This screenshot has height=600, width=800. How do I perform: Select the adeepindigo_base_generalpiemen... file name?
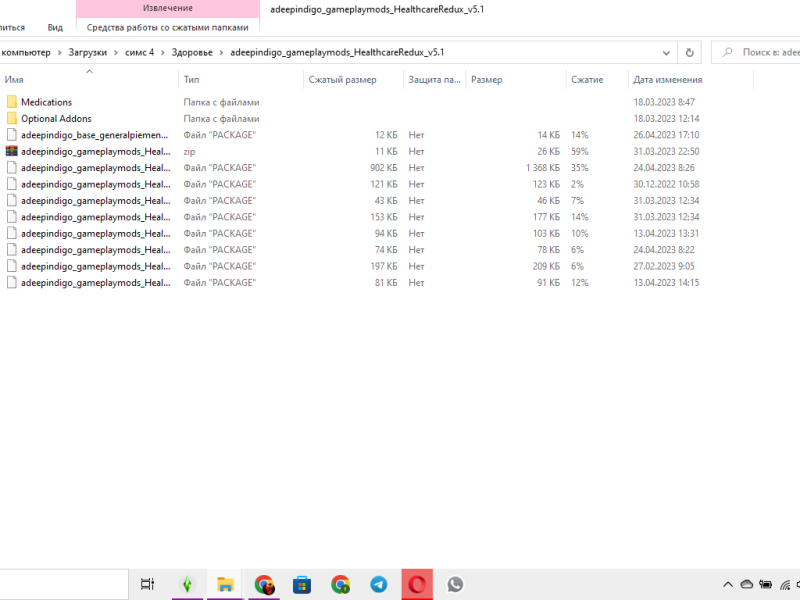94,135
